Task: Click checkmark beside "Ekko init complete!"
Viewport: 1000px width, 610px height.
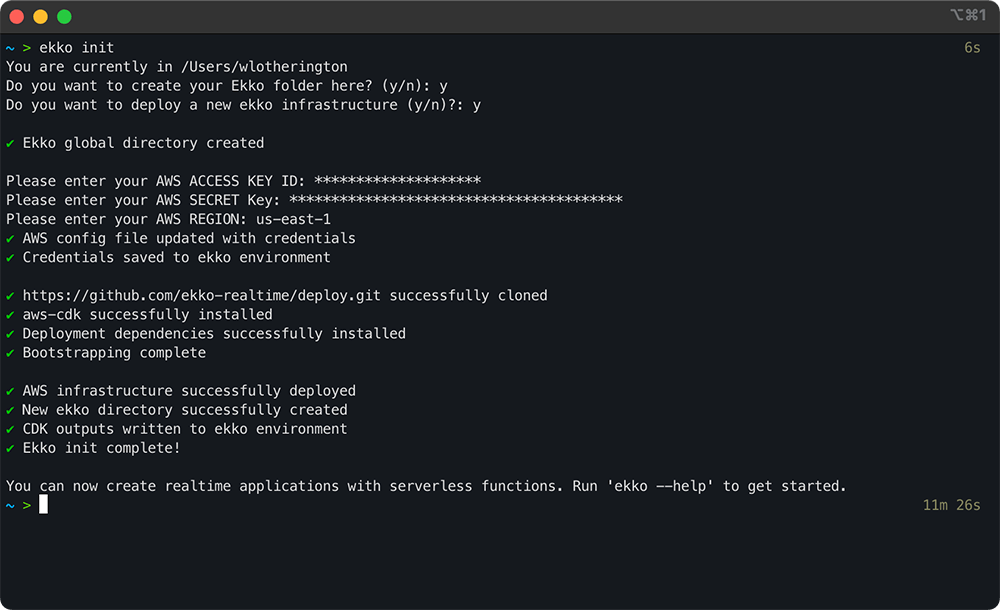Action: 10,448
